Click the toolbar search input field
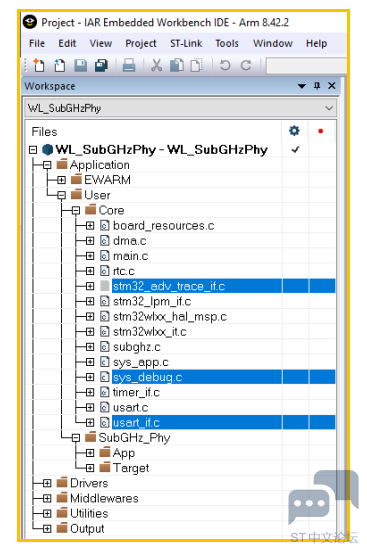367x553 pixels. point(306,66)
